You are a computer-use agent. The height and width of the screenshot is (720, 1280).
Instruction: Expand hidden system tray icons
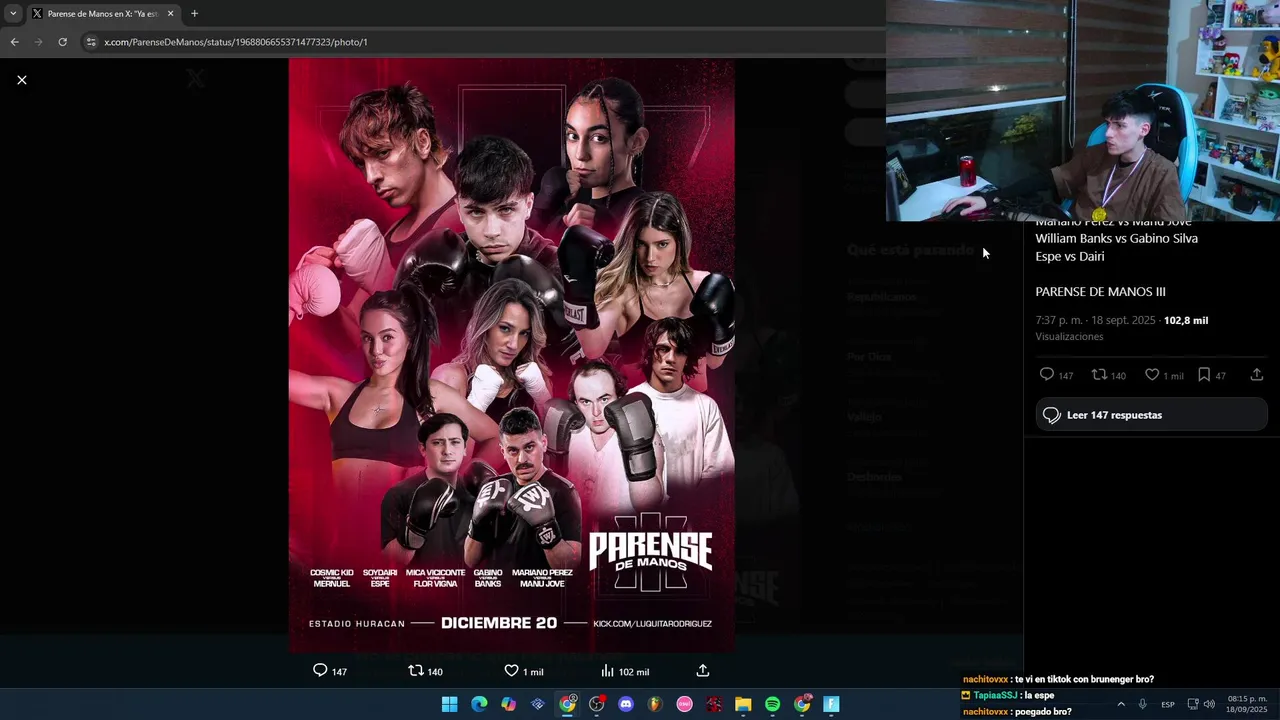(x=1120, y=704)
